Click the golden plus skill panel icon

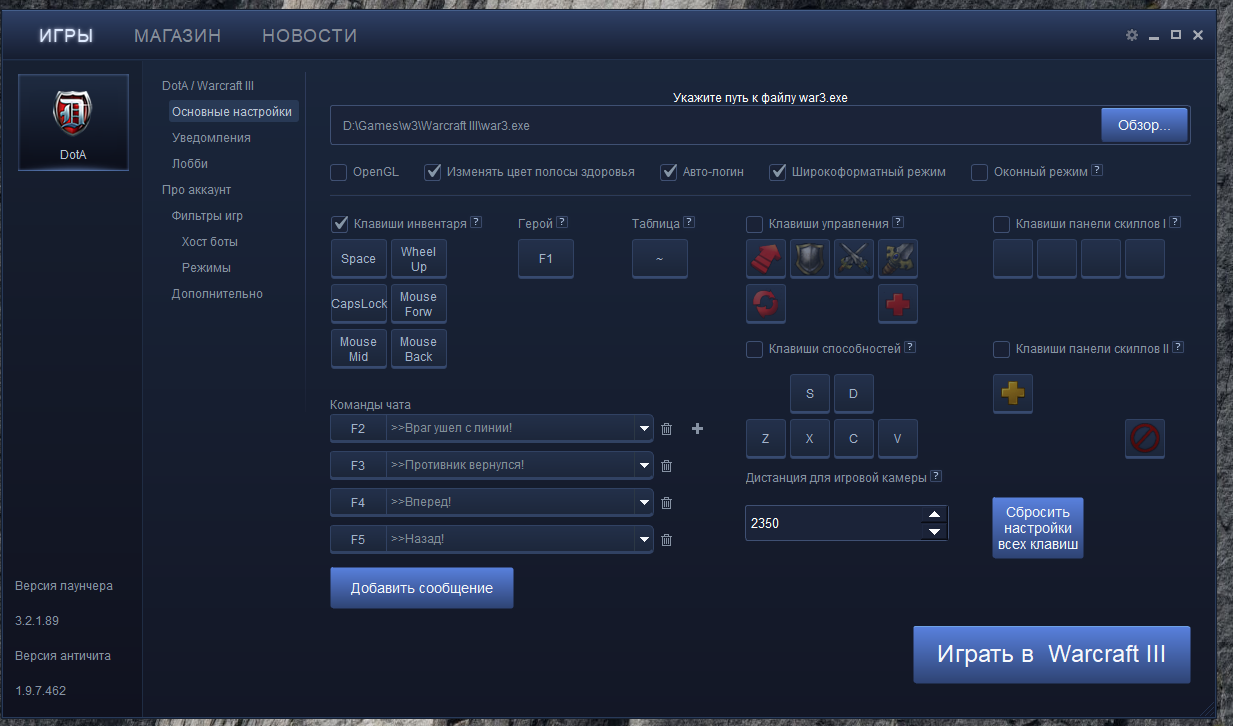pos(1013,394)
